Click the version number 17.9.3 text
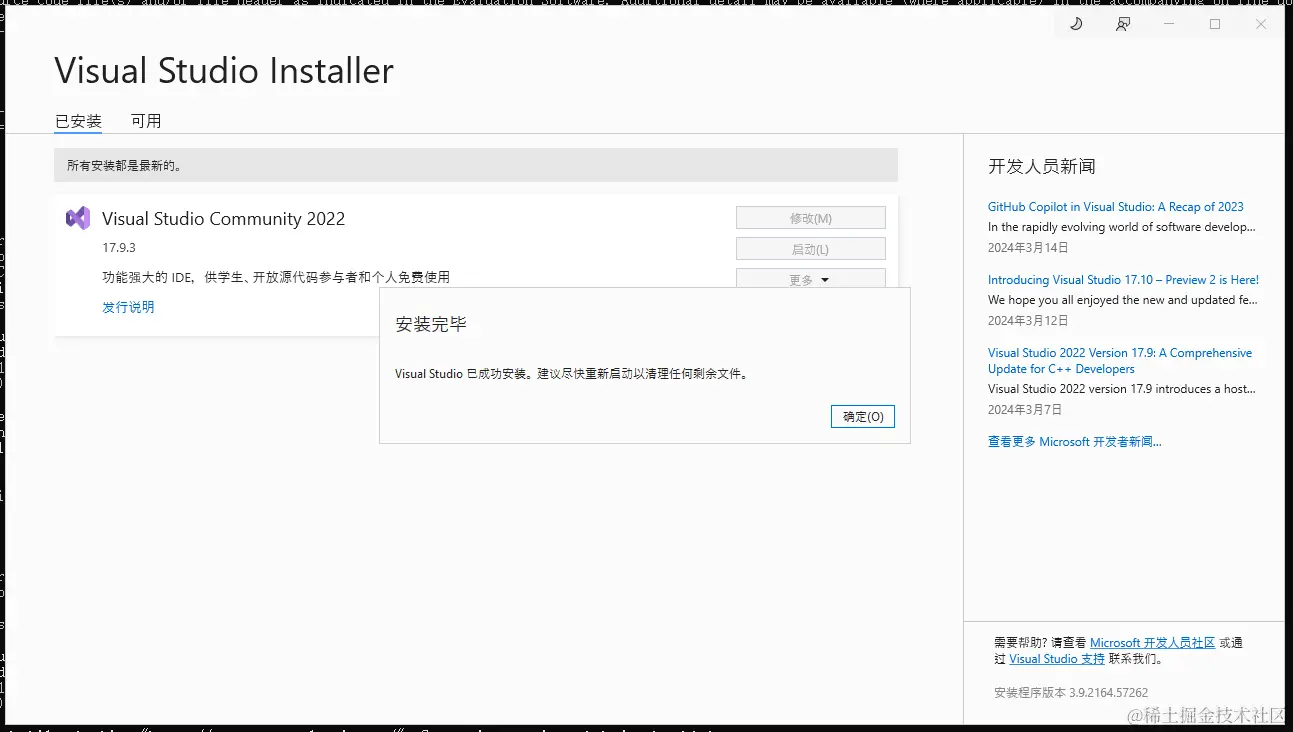 click(119, 247)
